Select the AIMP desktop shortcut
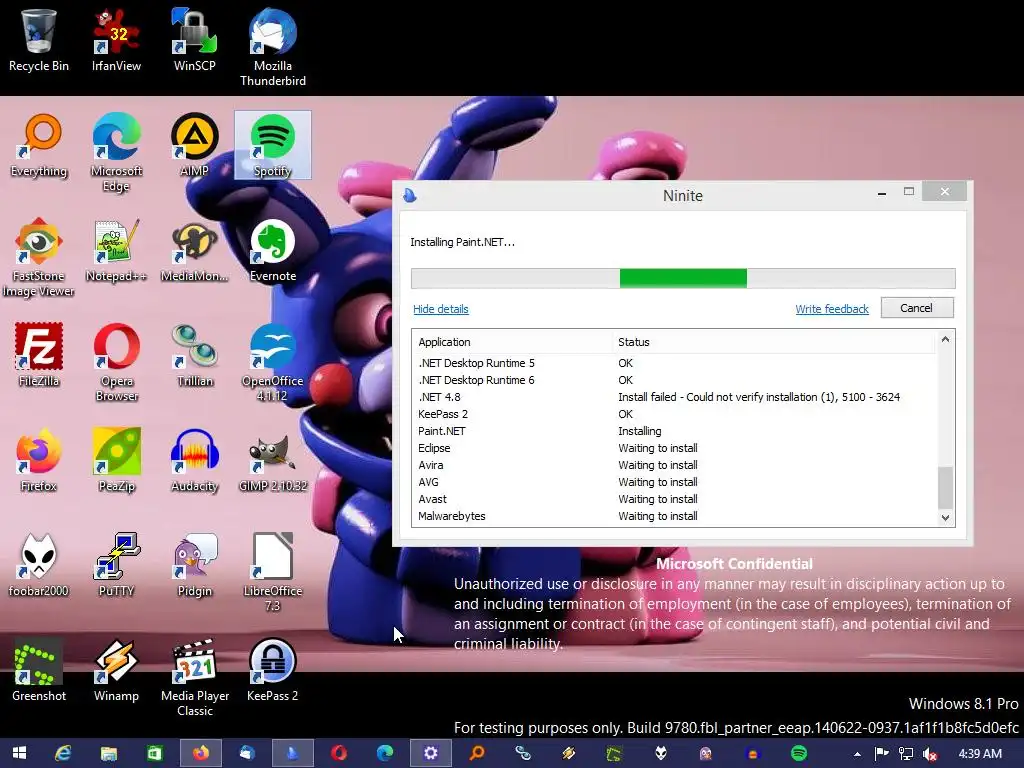The width and height of the screenshot is (1024, 768). [195, 146]
